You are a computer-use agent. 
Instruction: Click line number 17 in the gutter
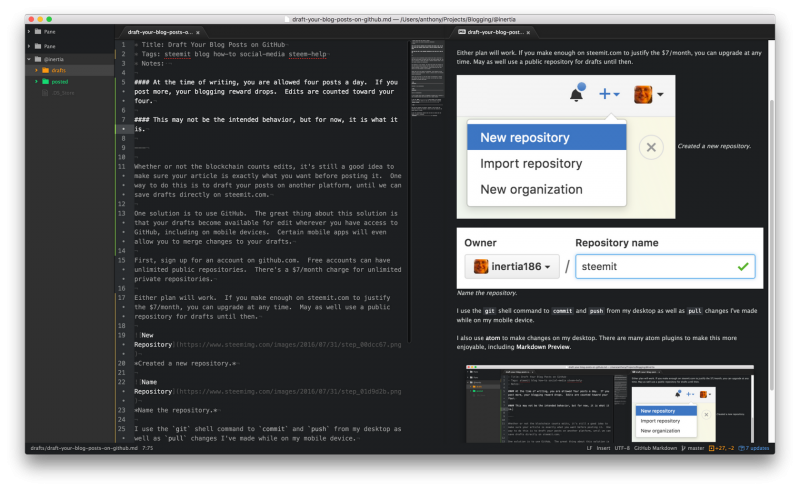pos(121,298)
